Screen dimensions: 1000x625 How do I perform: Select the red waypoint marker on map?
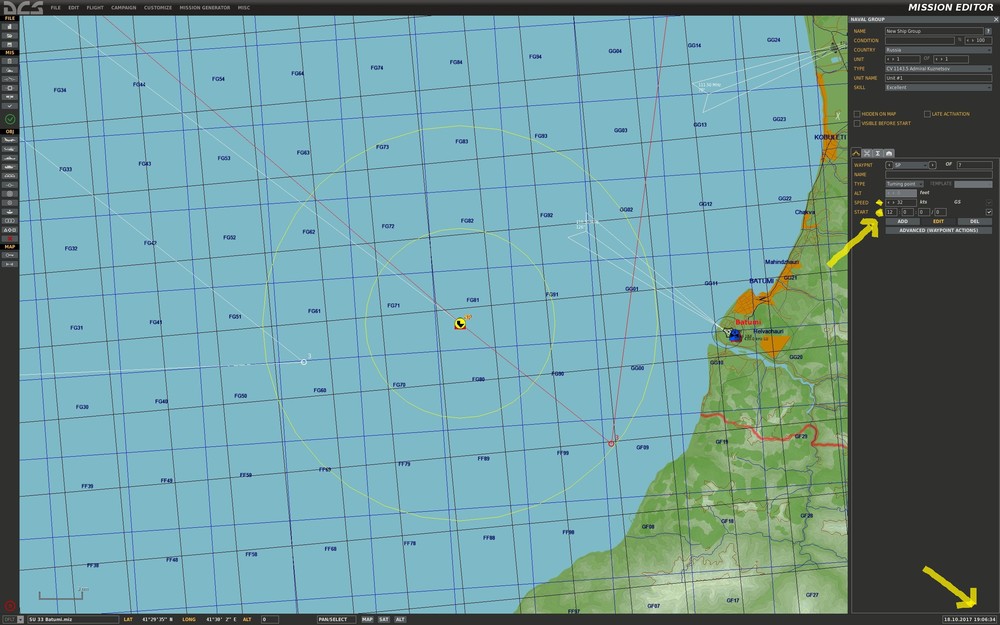pyautogui.click(x=611, y=443)
